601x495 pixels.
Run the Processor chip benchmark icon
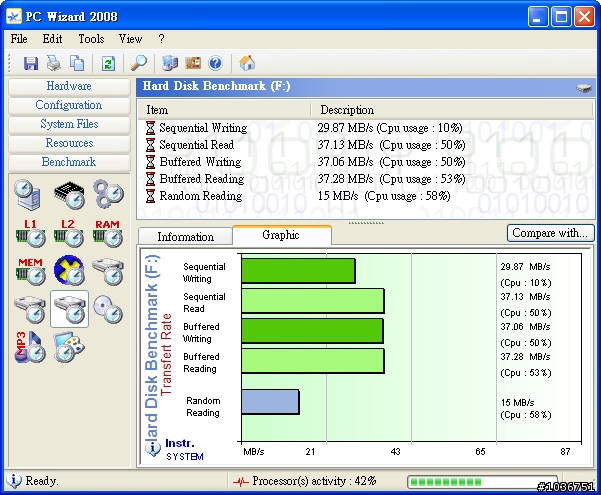pos(69,194)
